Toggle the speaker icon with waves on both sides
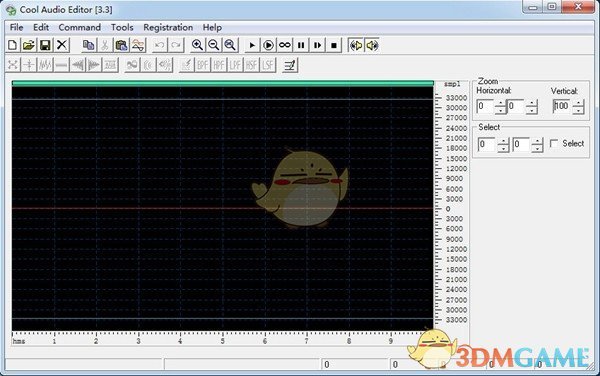The image size is (600, 376). click(x=356, y=45)
